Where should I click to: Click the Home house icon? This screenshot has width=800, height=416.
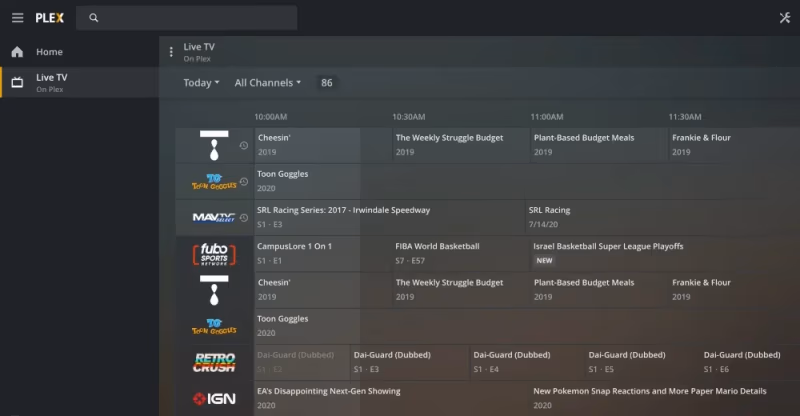[x=17, y=52]
